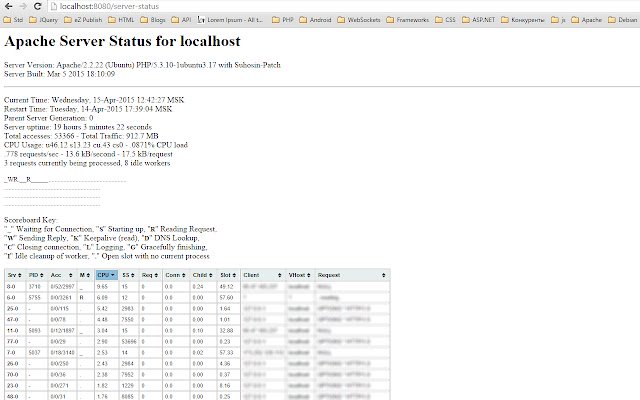Sort the table by PID column
This screenshot has height=400, width=640.
pyautogui.click(x=36, y=275)
